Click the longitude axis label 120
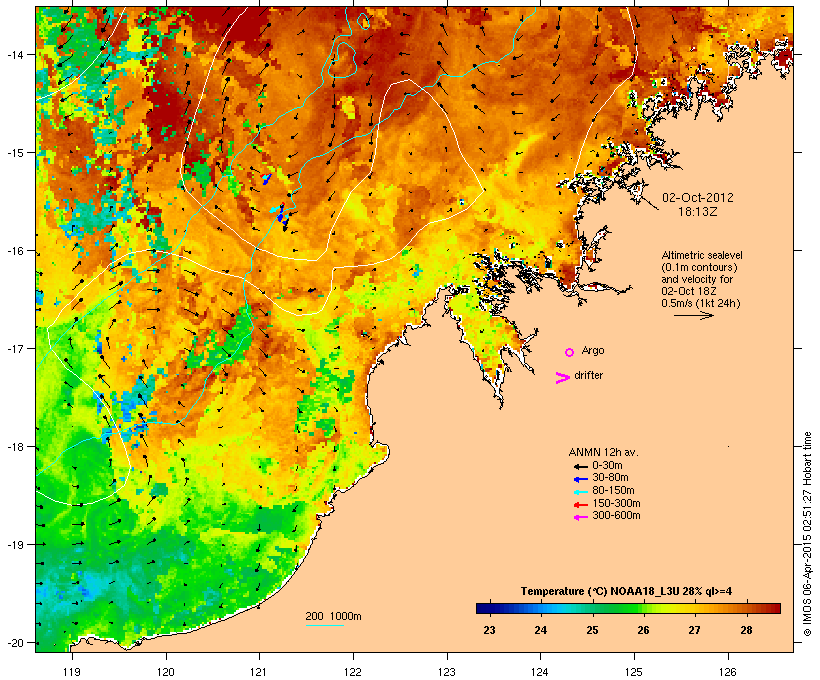The width and height of the screenshot is (820, 680). click(166, 672)
